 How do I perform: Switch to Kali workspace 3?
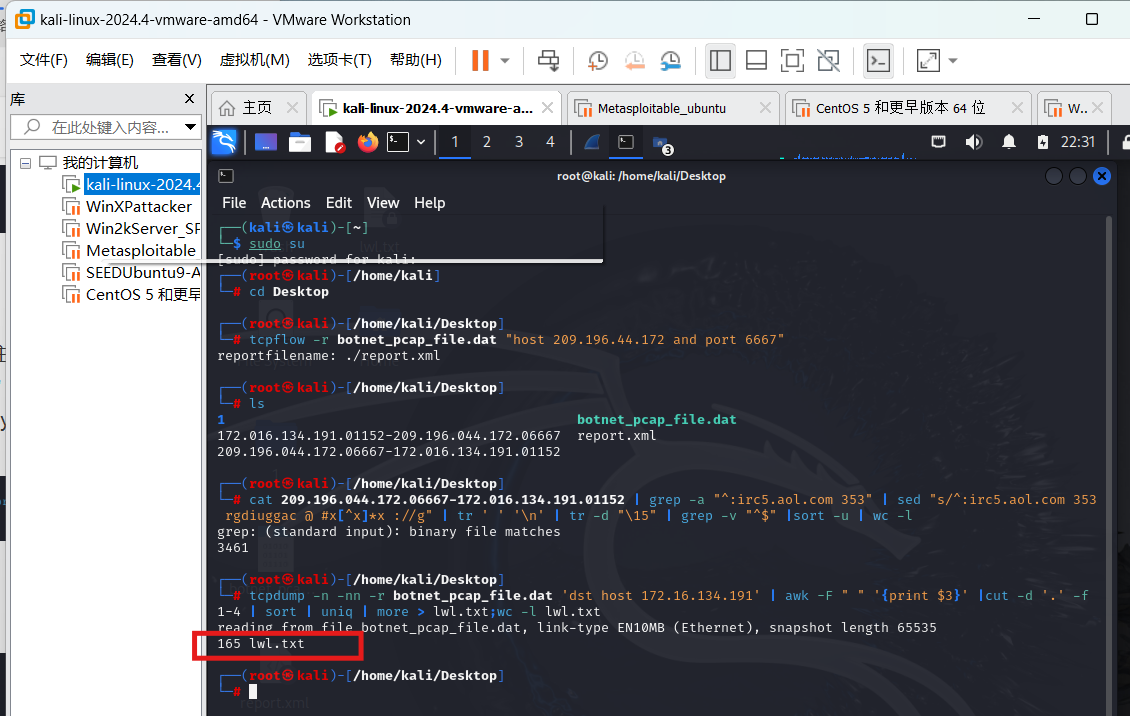[x=519, y=142]
